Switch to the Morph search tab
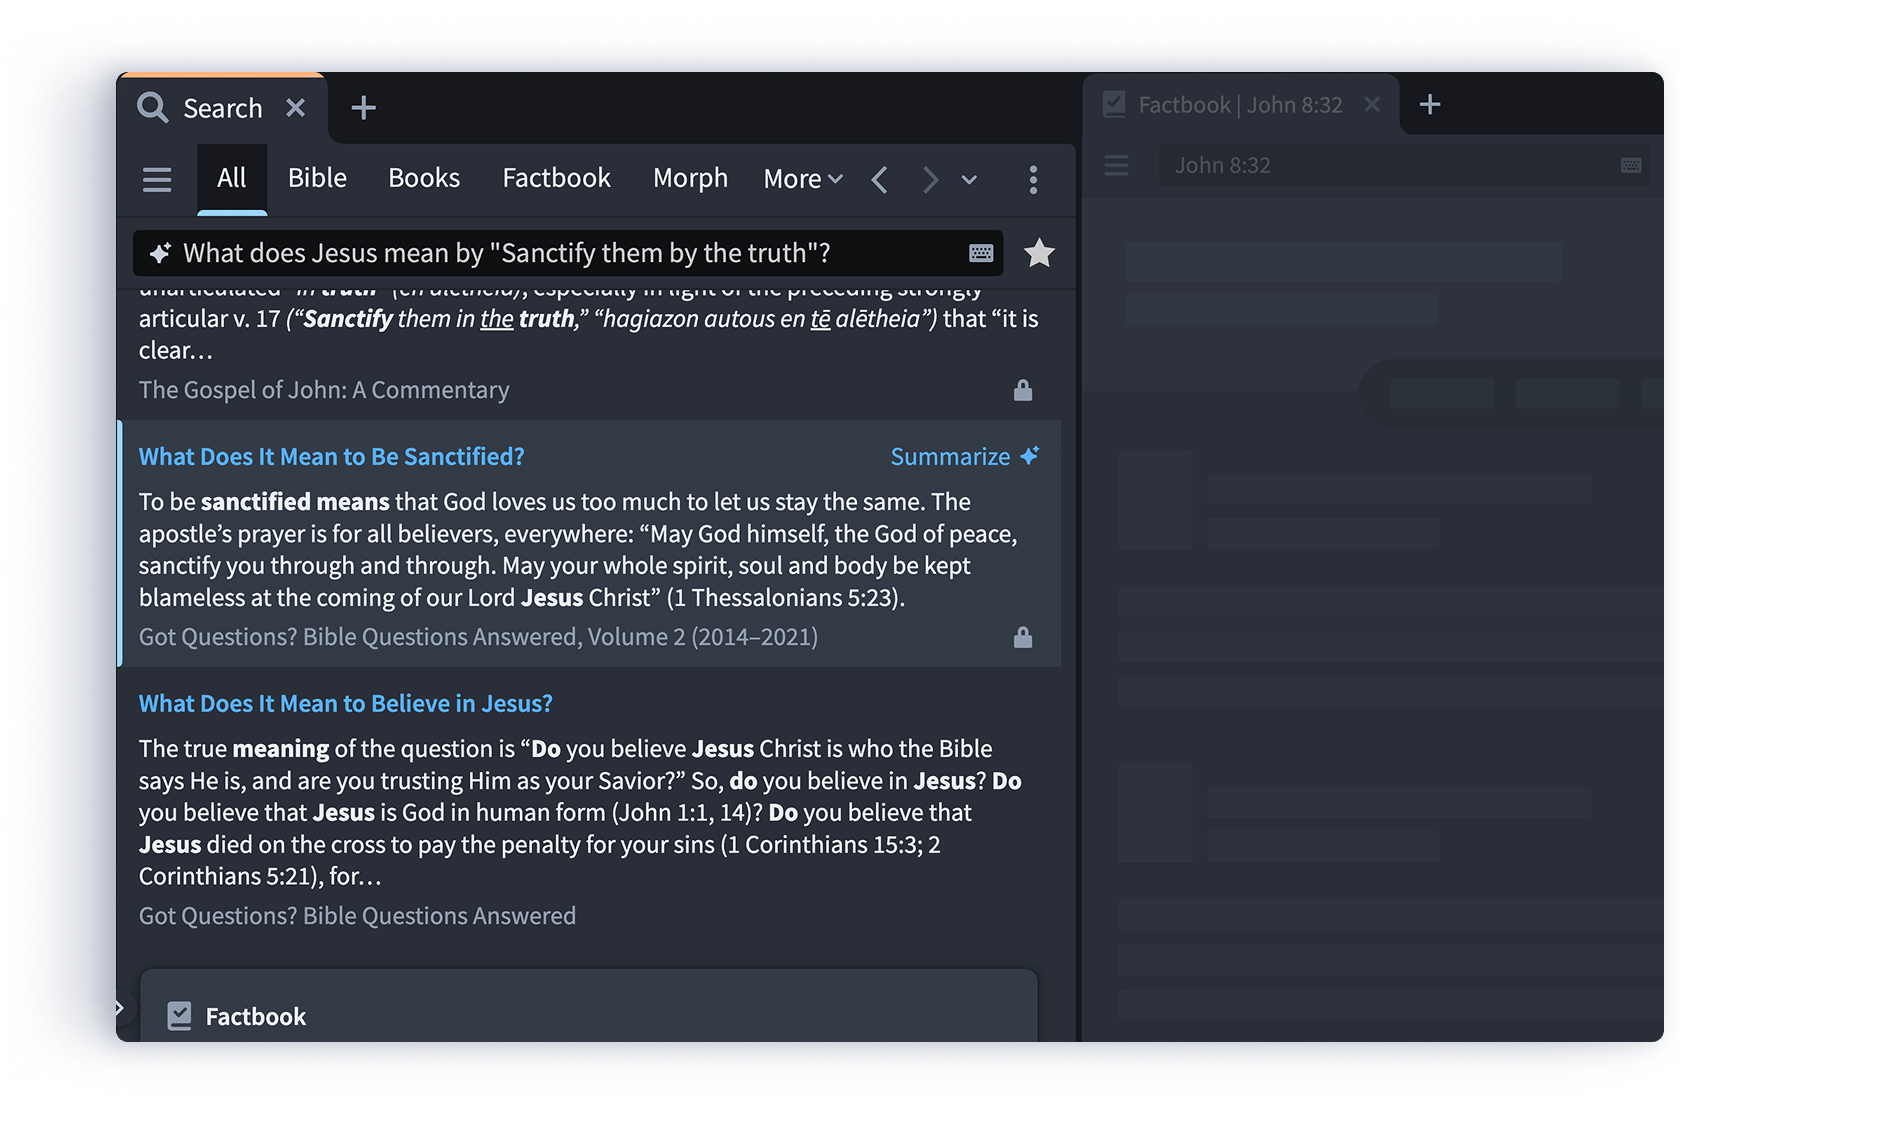The image size is (1896, 1124). click(690, 178)
